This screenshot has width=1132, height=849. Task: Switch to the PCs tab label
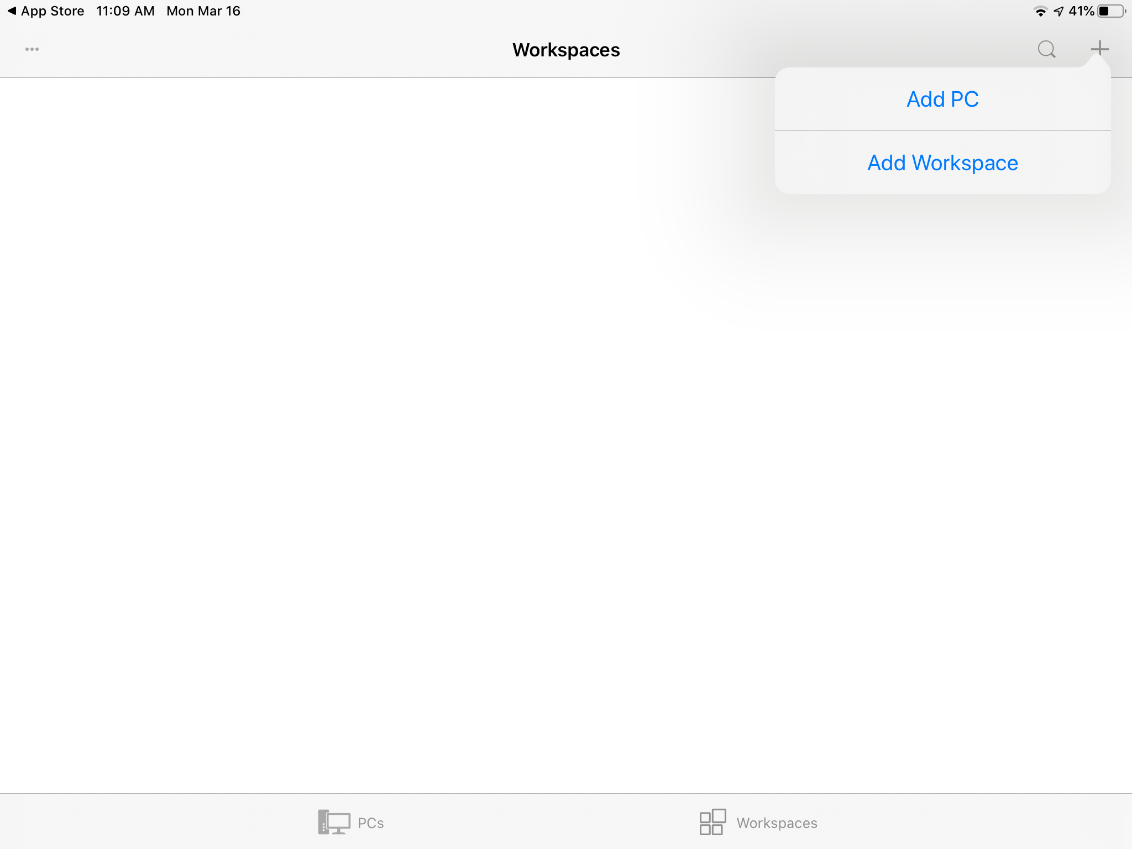pos(371,823)
